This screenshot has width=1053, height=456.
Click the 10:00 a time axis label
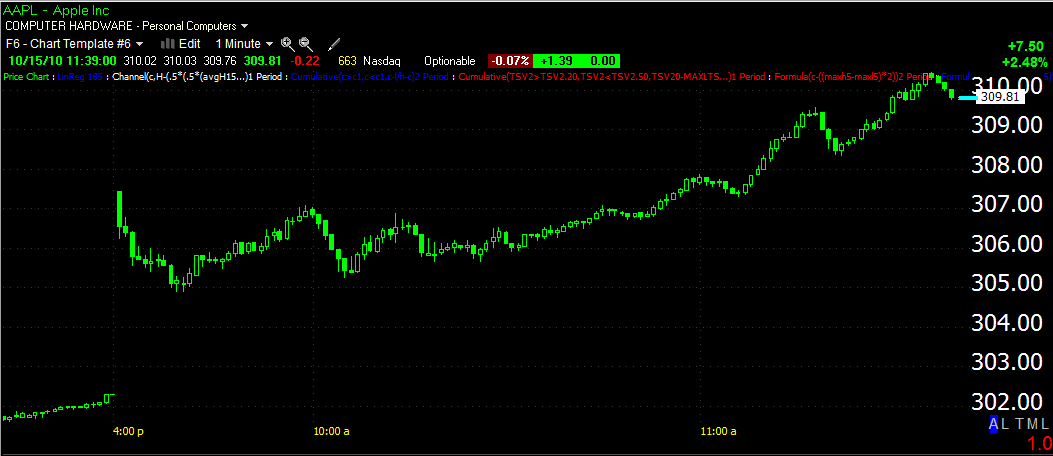pyautogui.click(x=330, y=431)
